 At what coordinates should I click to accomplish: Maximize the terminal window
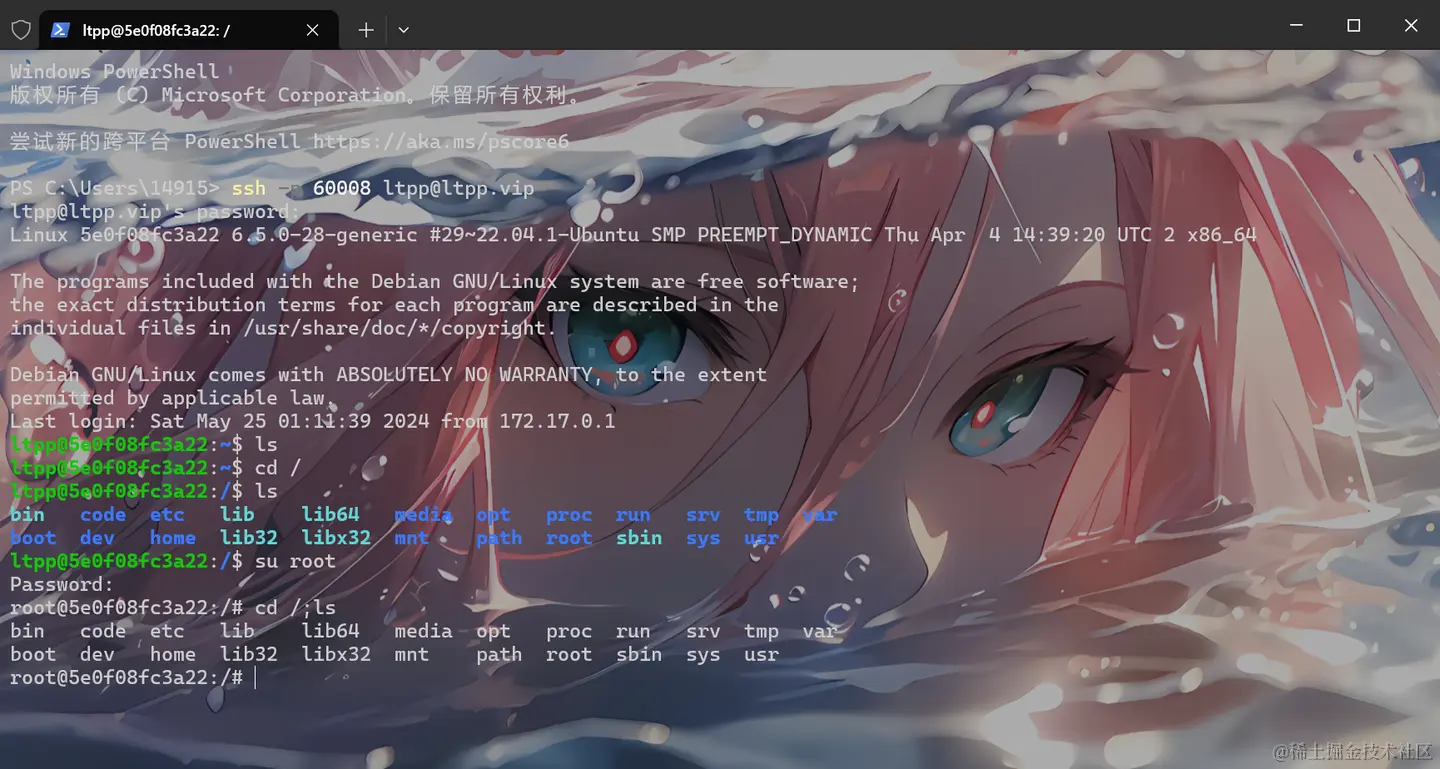[x=1354, y=26]
